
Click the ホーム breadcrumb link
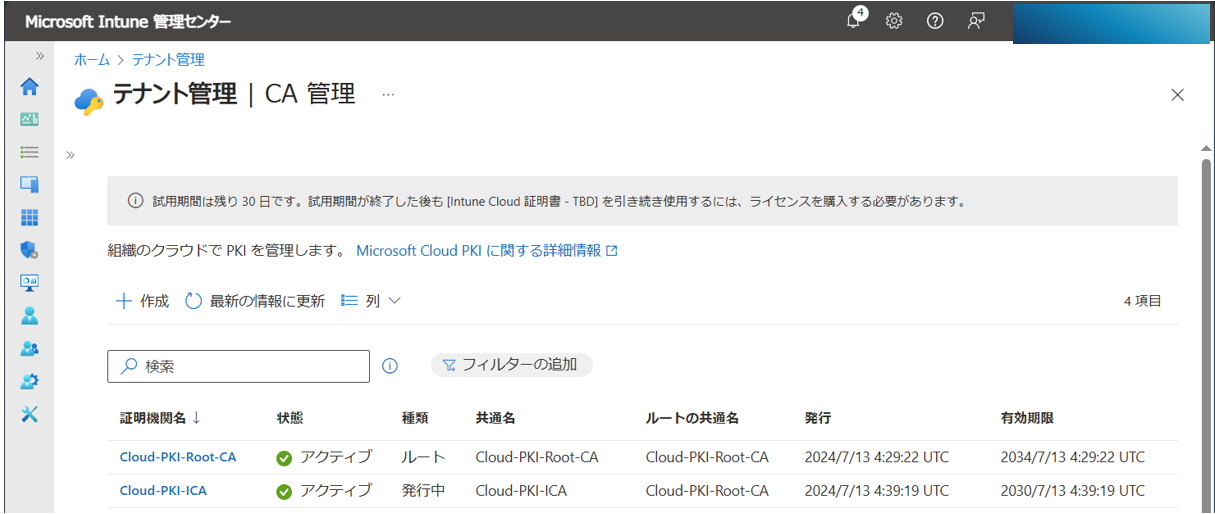pyautogui.click(x=91, y=60)
